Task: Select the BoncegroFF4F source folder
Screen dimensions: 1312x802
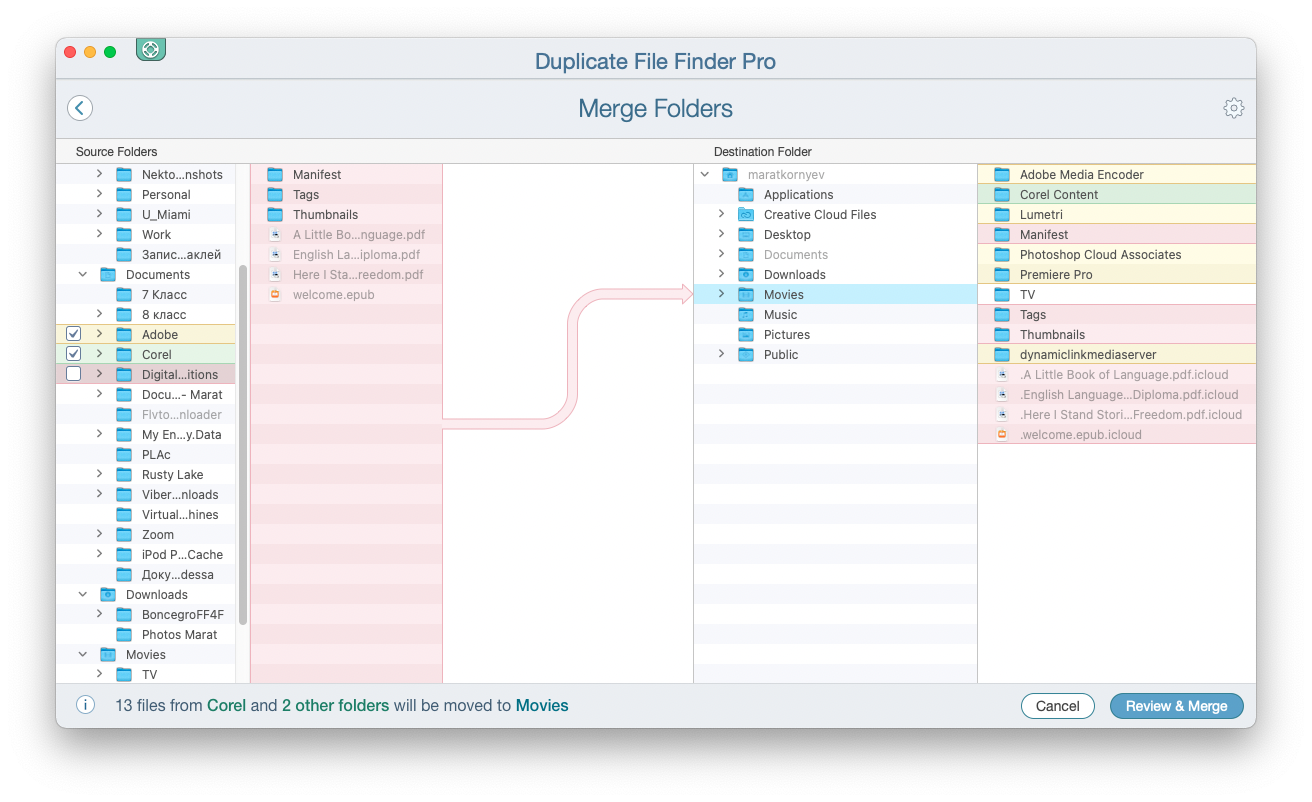Action: coord(146,614)
